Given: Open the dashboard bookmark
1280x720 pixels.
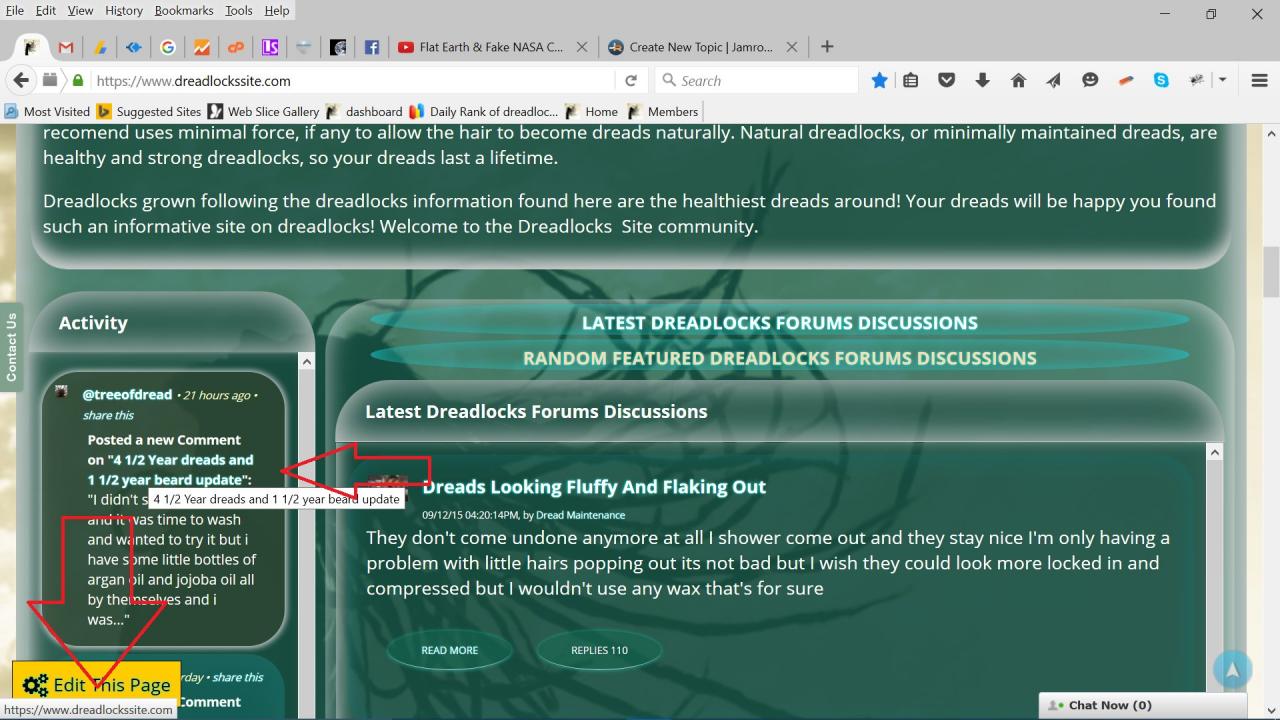Looking at the screenshot, I should (x=364, y=112).
